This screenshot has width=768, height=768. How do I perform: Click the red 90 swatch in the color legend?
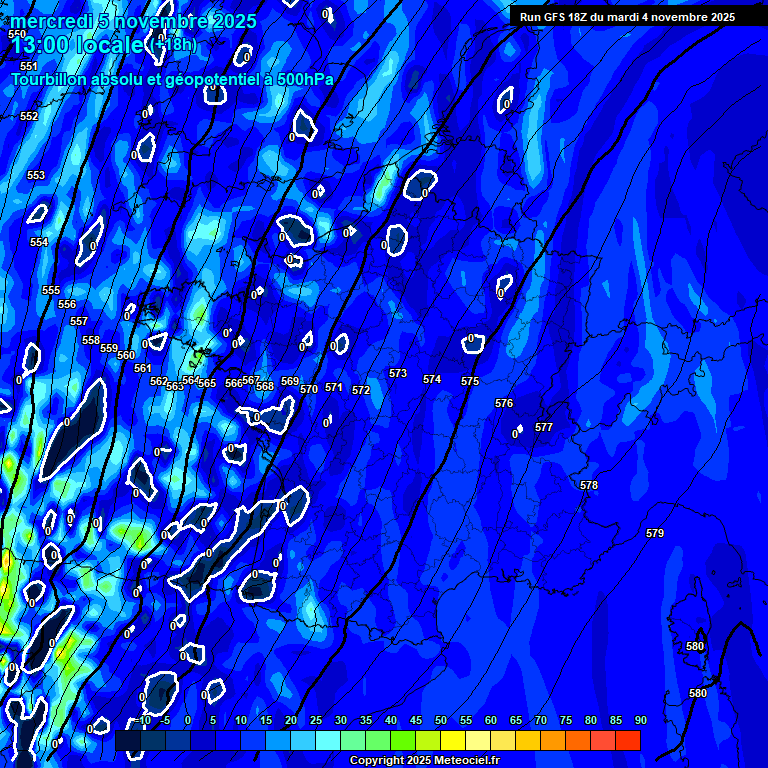[627, 741]
